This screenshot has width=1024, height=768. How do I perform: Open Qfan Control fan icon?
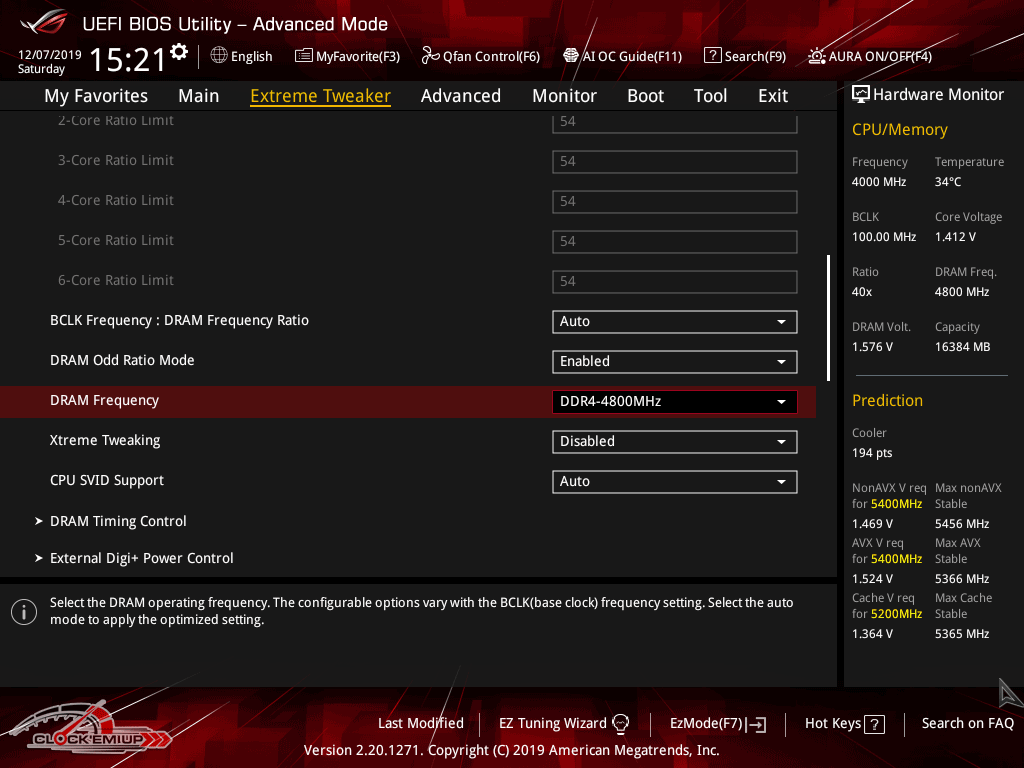pyautogui.click(x=431, y=56)
